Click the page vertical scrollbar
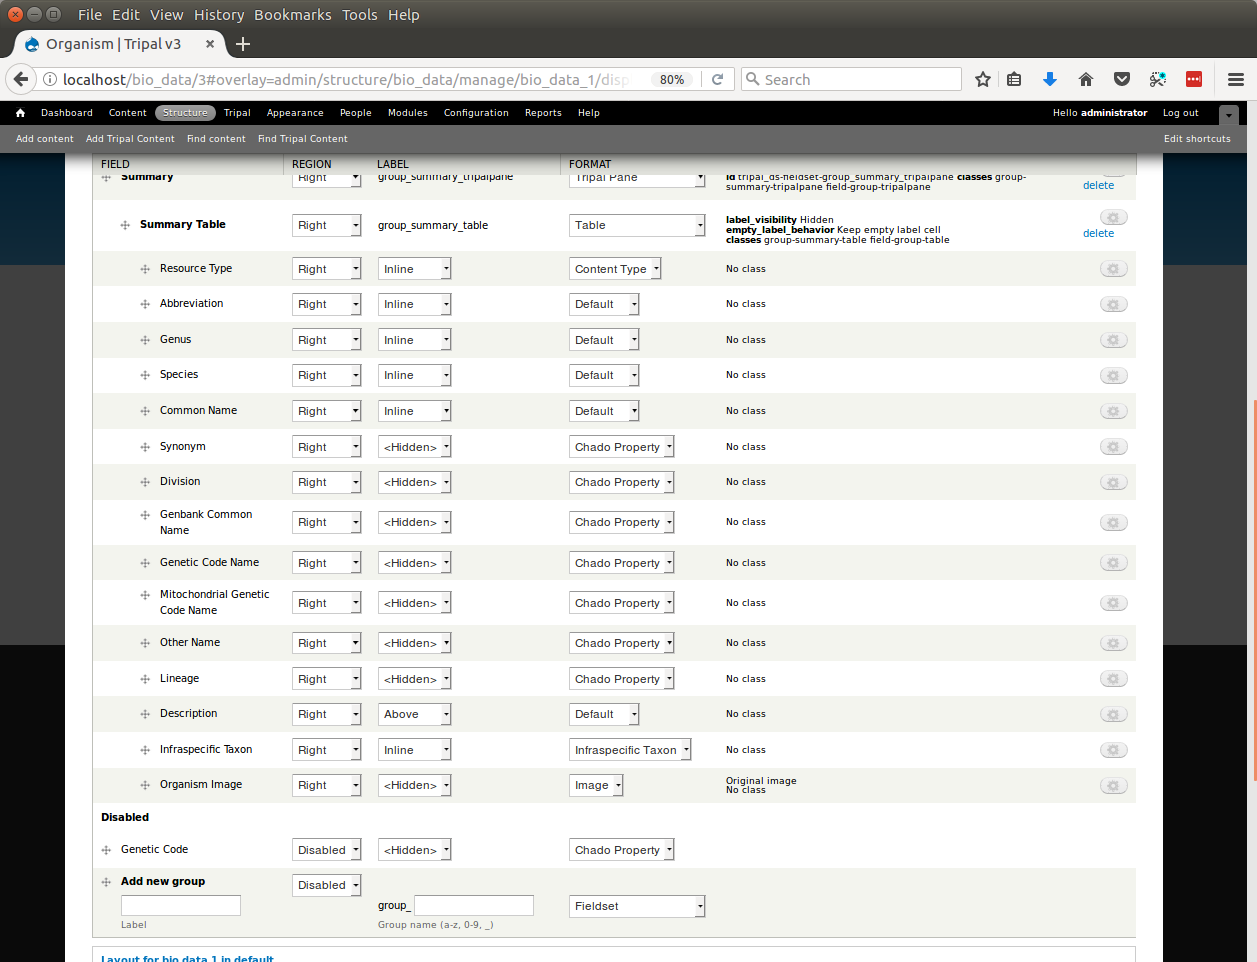 1254,590
